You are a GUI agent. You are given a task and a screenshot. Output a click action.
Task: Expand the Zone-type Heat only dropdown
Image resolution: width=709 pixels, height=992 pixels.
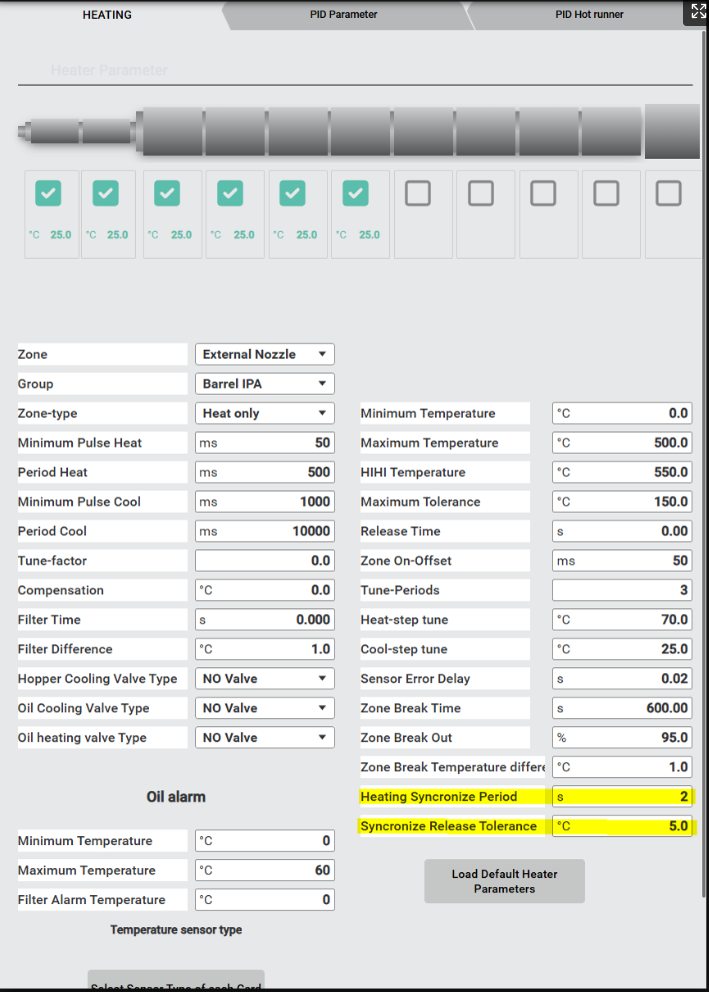tap(264, 413)
